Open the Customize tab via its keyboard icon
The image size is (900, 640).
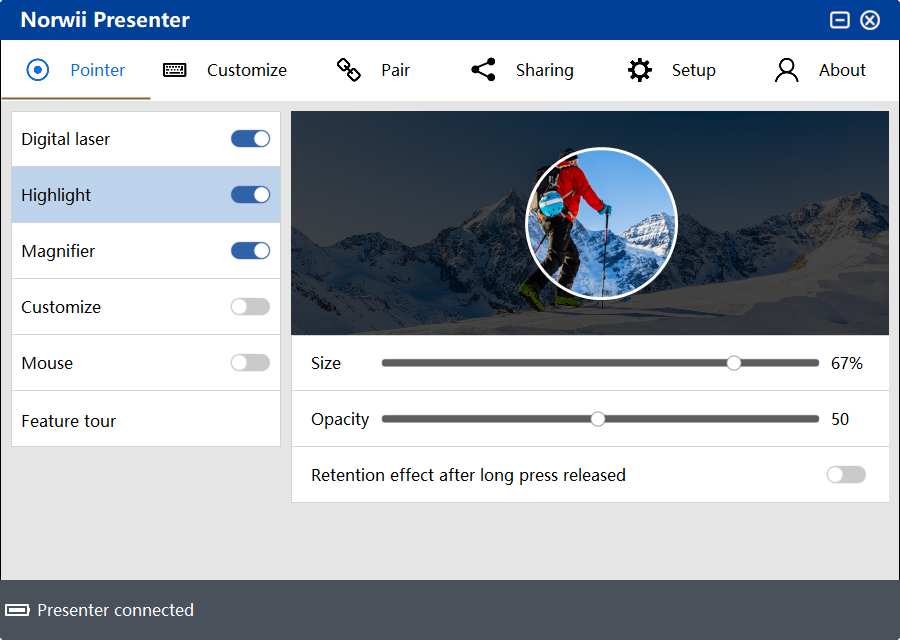point(174,70)
